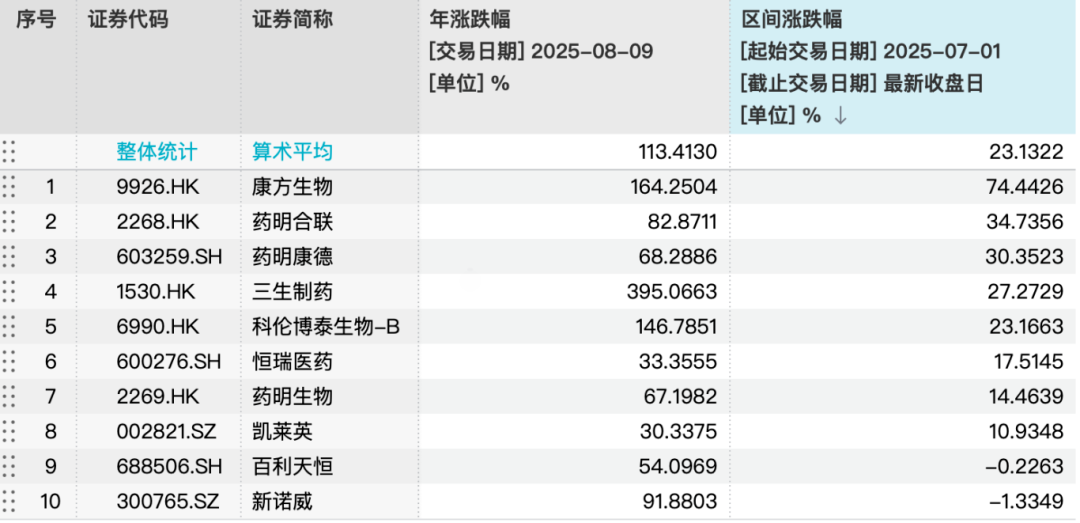The width and height of the screenshot is (1080, 523).
Task: Select code 002821.SZ
Action: point(166,432)
